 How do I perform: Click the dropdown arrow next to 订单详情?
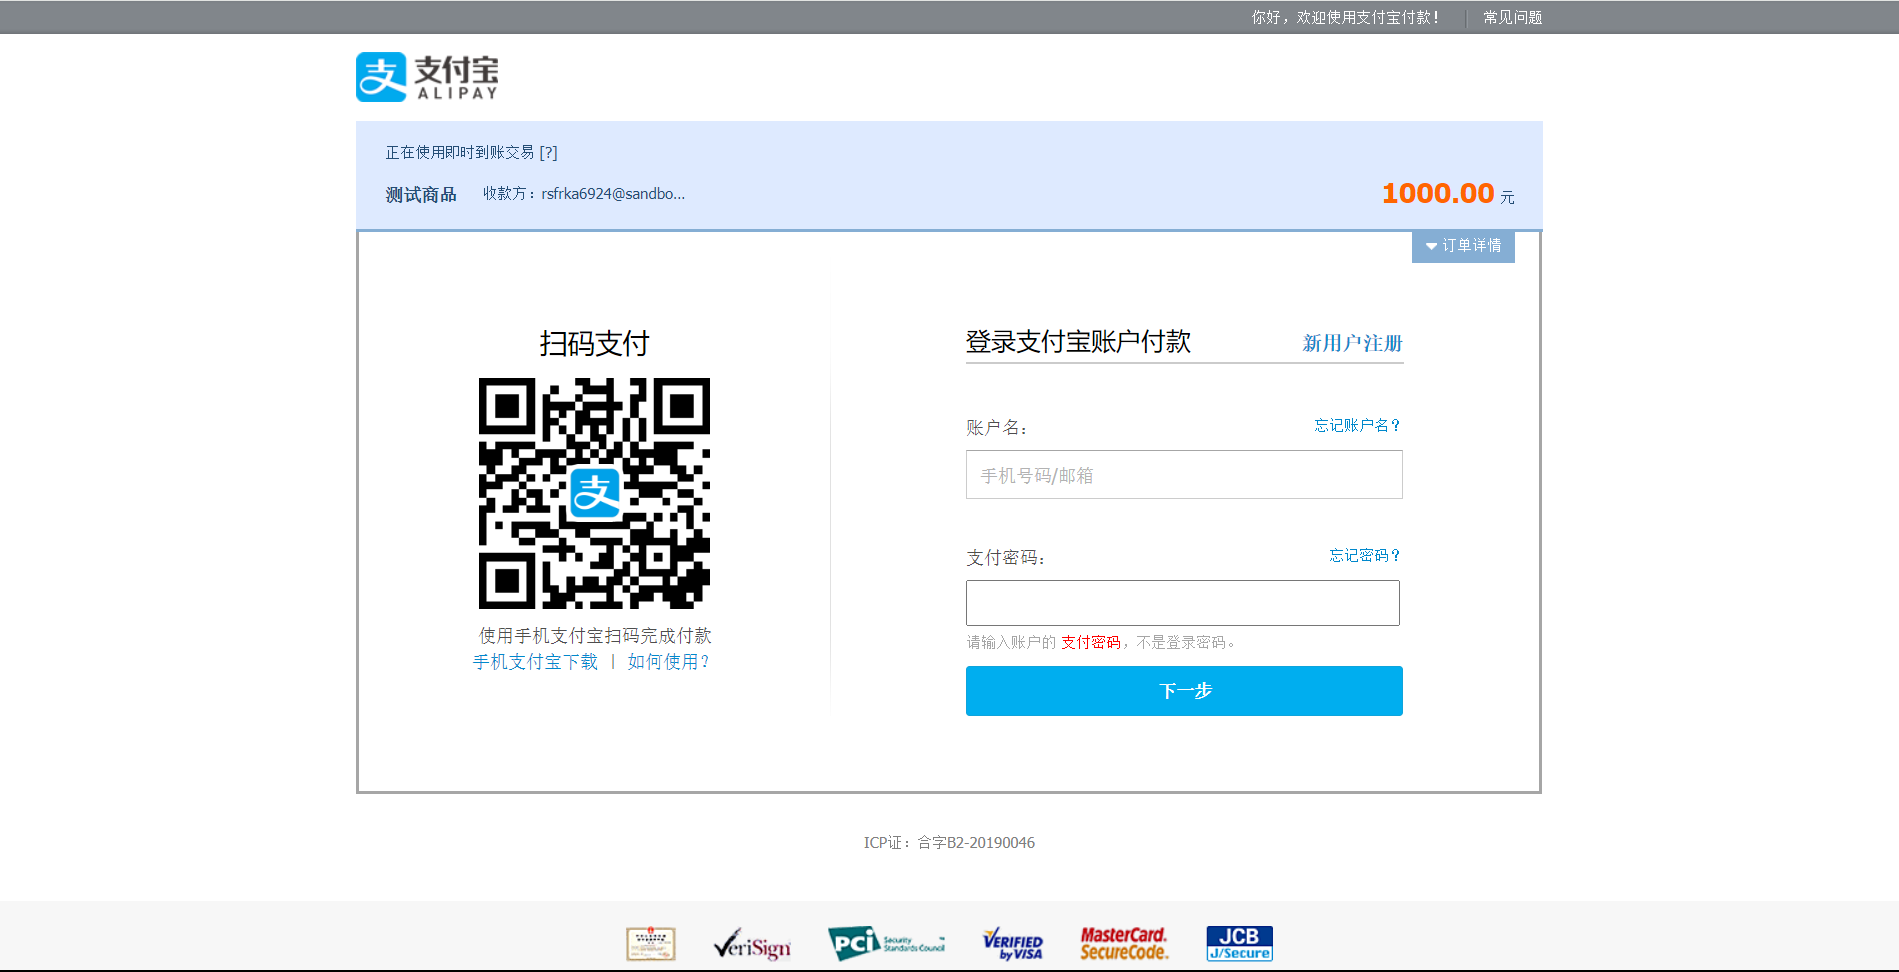pos(1432,246)
